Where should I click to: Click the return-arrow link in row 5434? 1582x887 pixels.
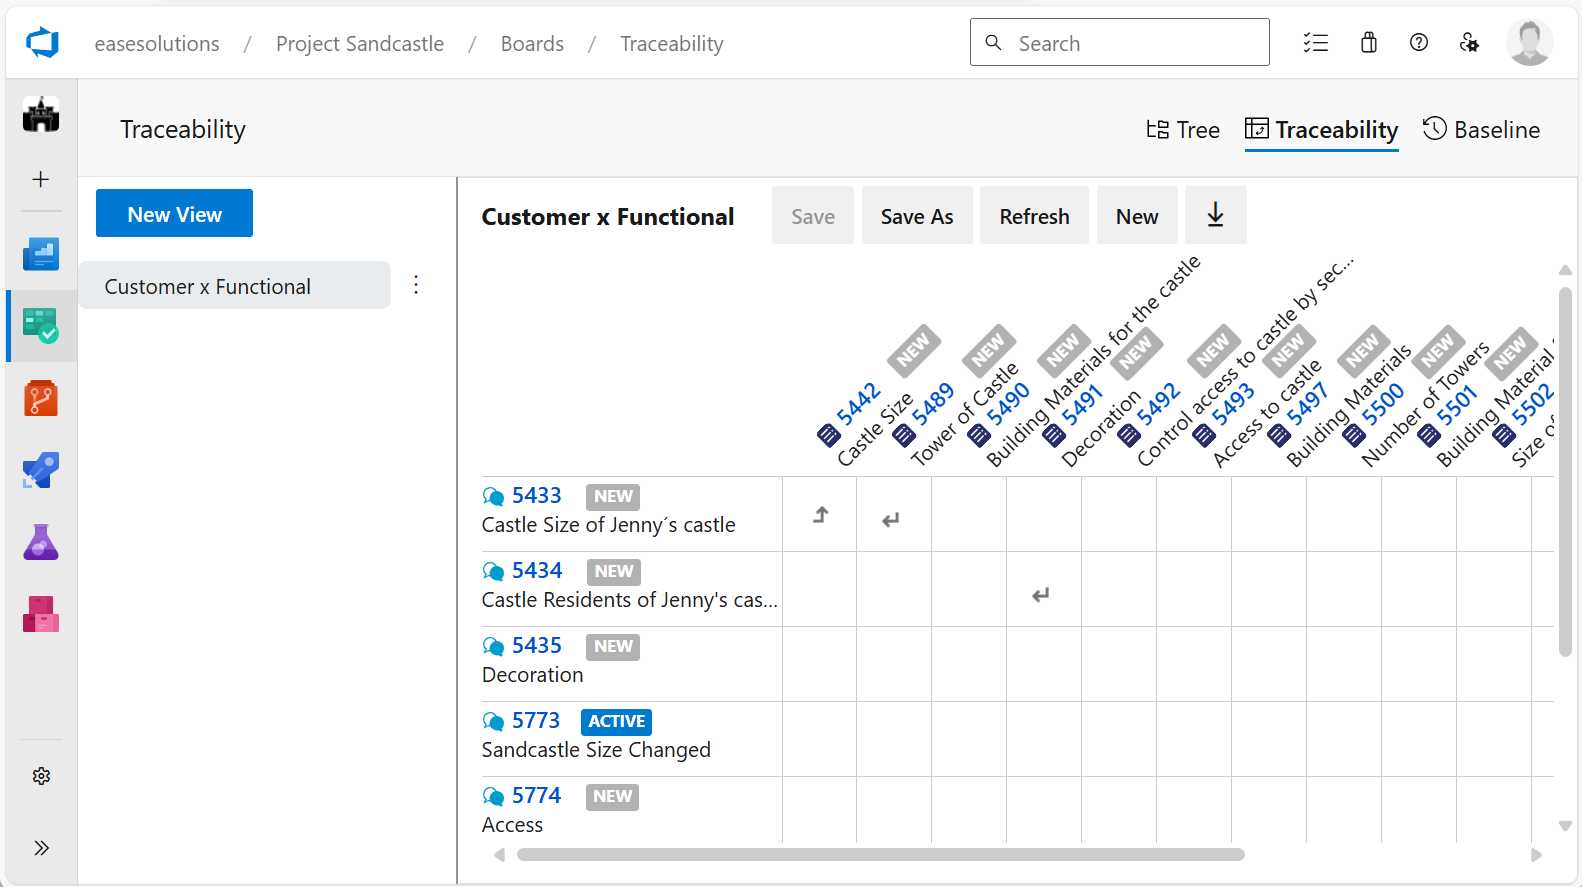pos(1041,595)
